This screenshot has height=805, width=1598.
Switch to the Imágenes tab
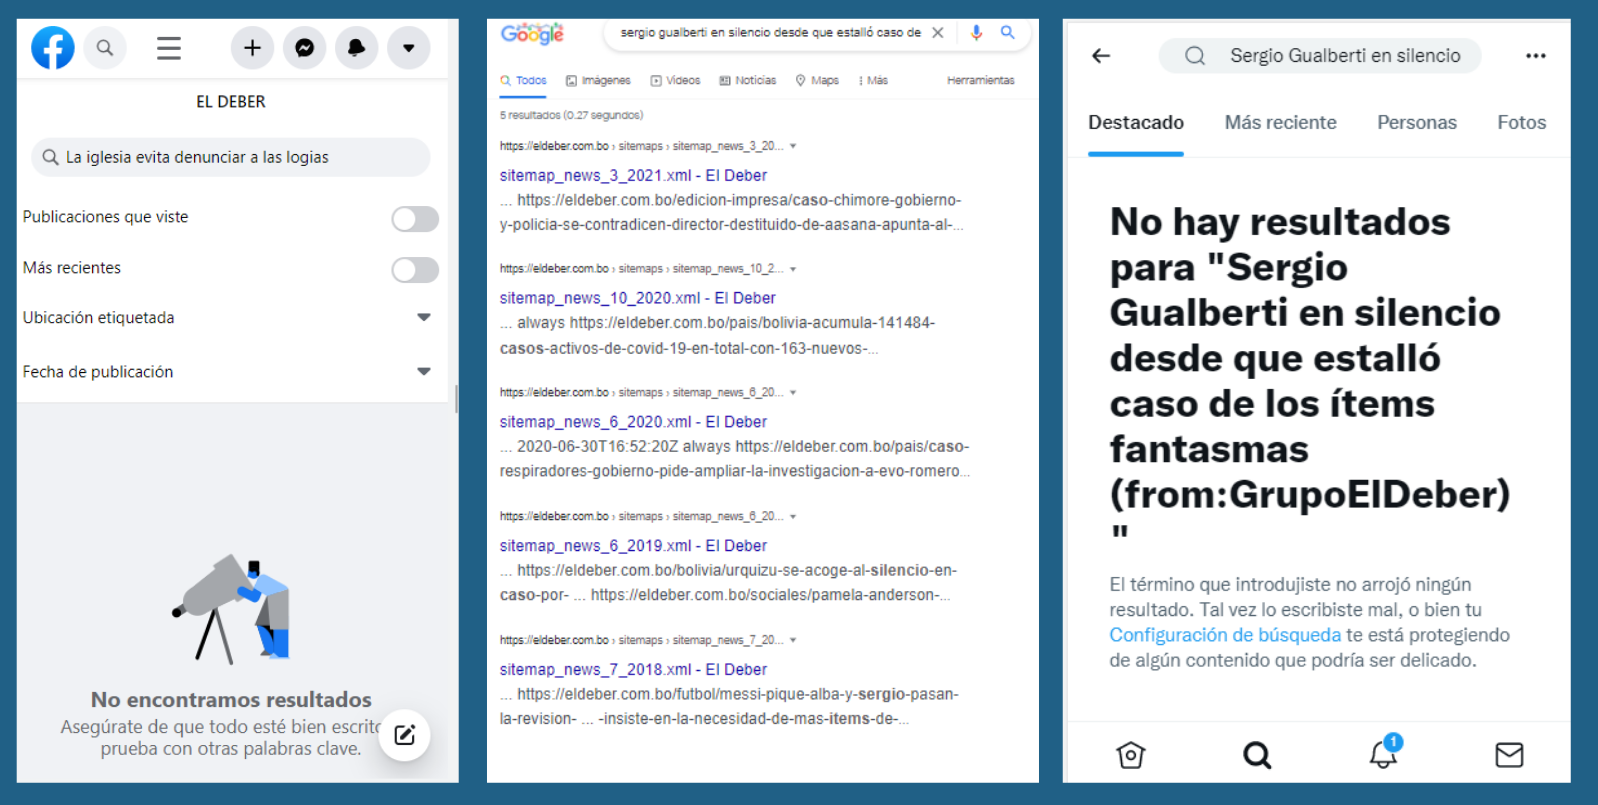pos(598,80)
